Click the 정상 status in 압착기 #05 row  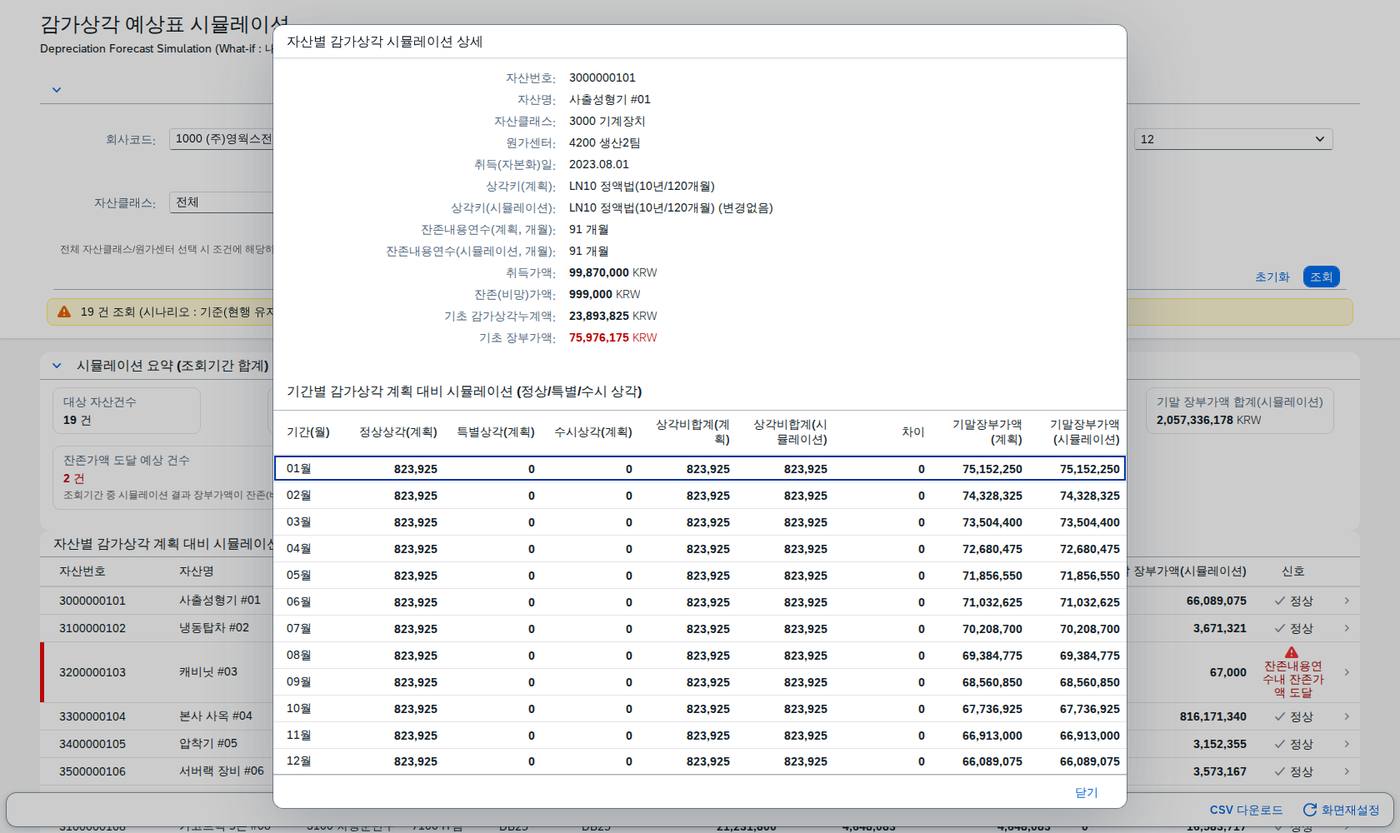click(1293, 744)
